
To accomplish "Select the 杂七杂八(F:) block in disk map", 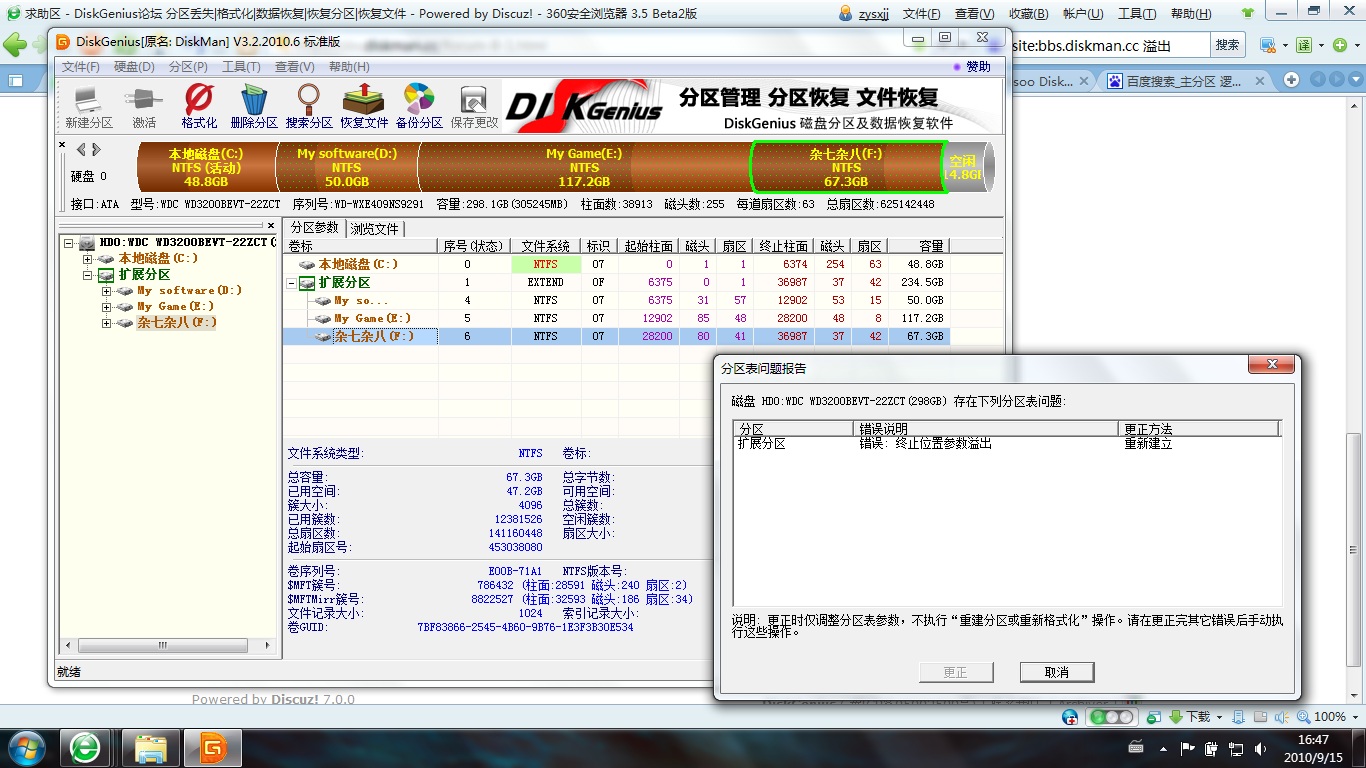I will [x=846, y=167].
